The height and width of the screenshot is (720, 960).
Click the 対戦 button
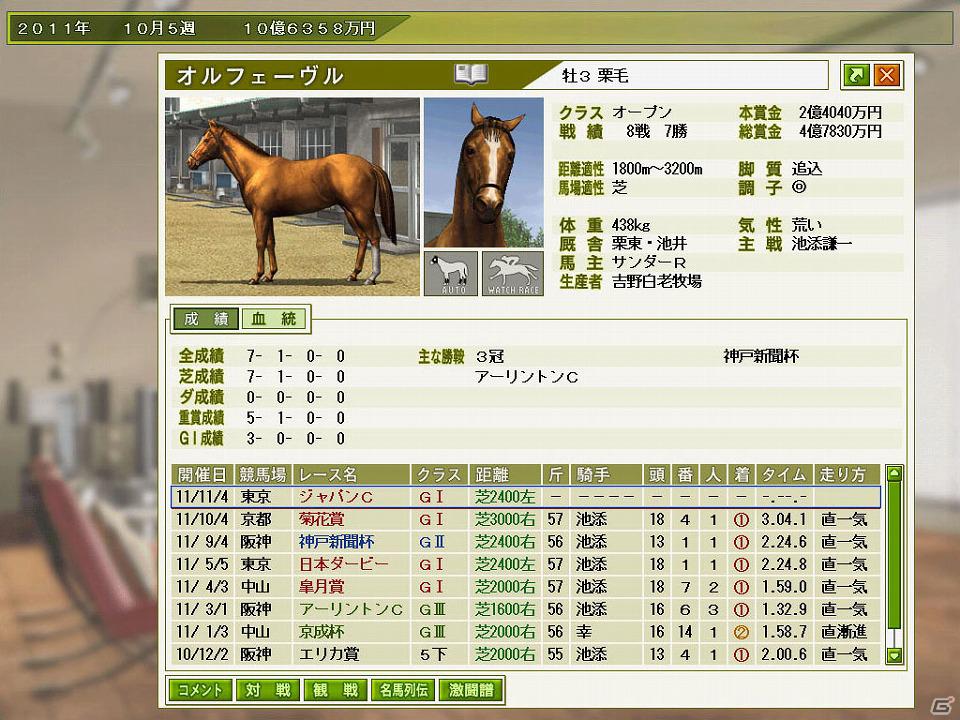click(x=268, y=690)
